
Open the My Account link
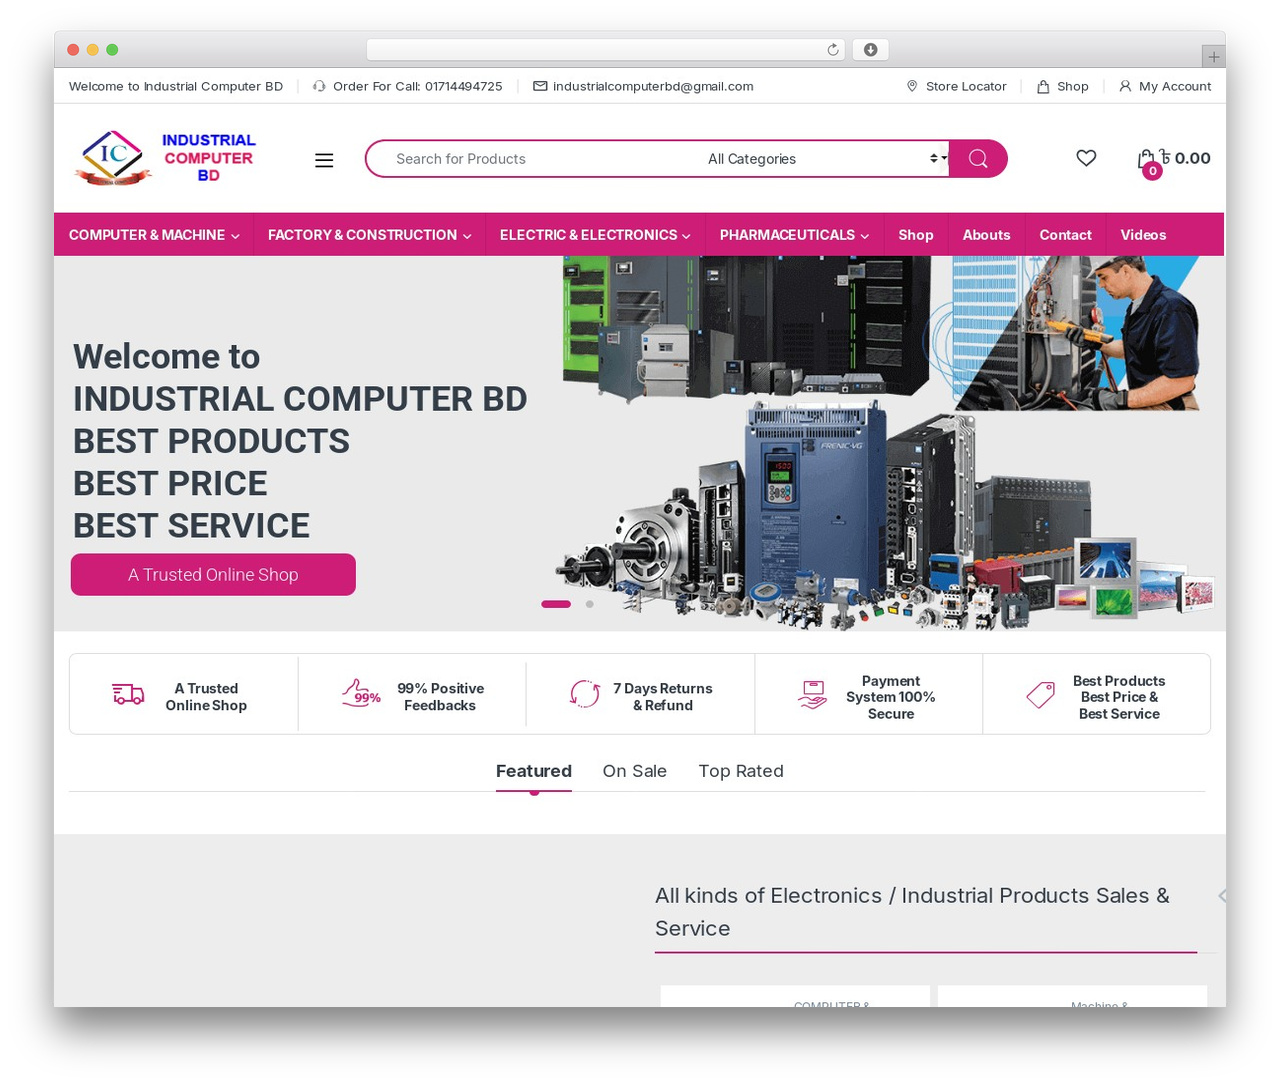(1165, 86)
